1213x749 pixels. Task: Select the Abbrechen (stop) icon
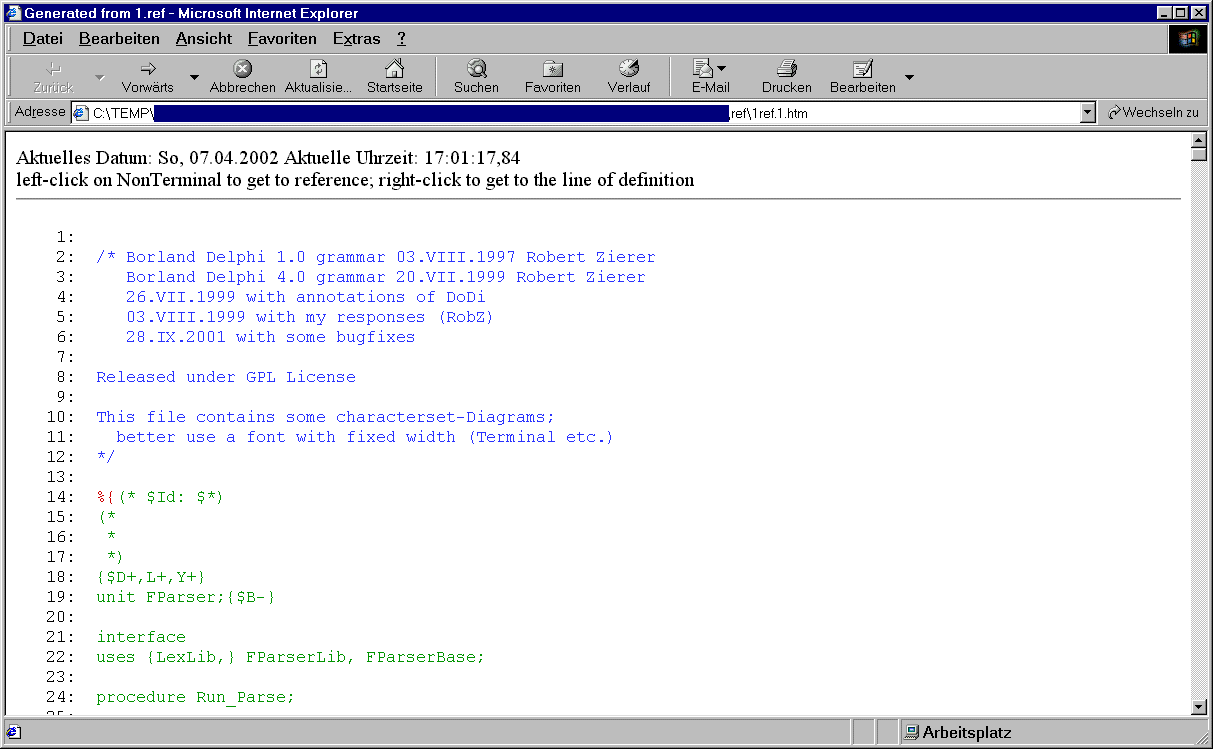[x=241, y=70]
